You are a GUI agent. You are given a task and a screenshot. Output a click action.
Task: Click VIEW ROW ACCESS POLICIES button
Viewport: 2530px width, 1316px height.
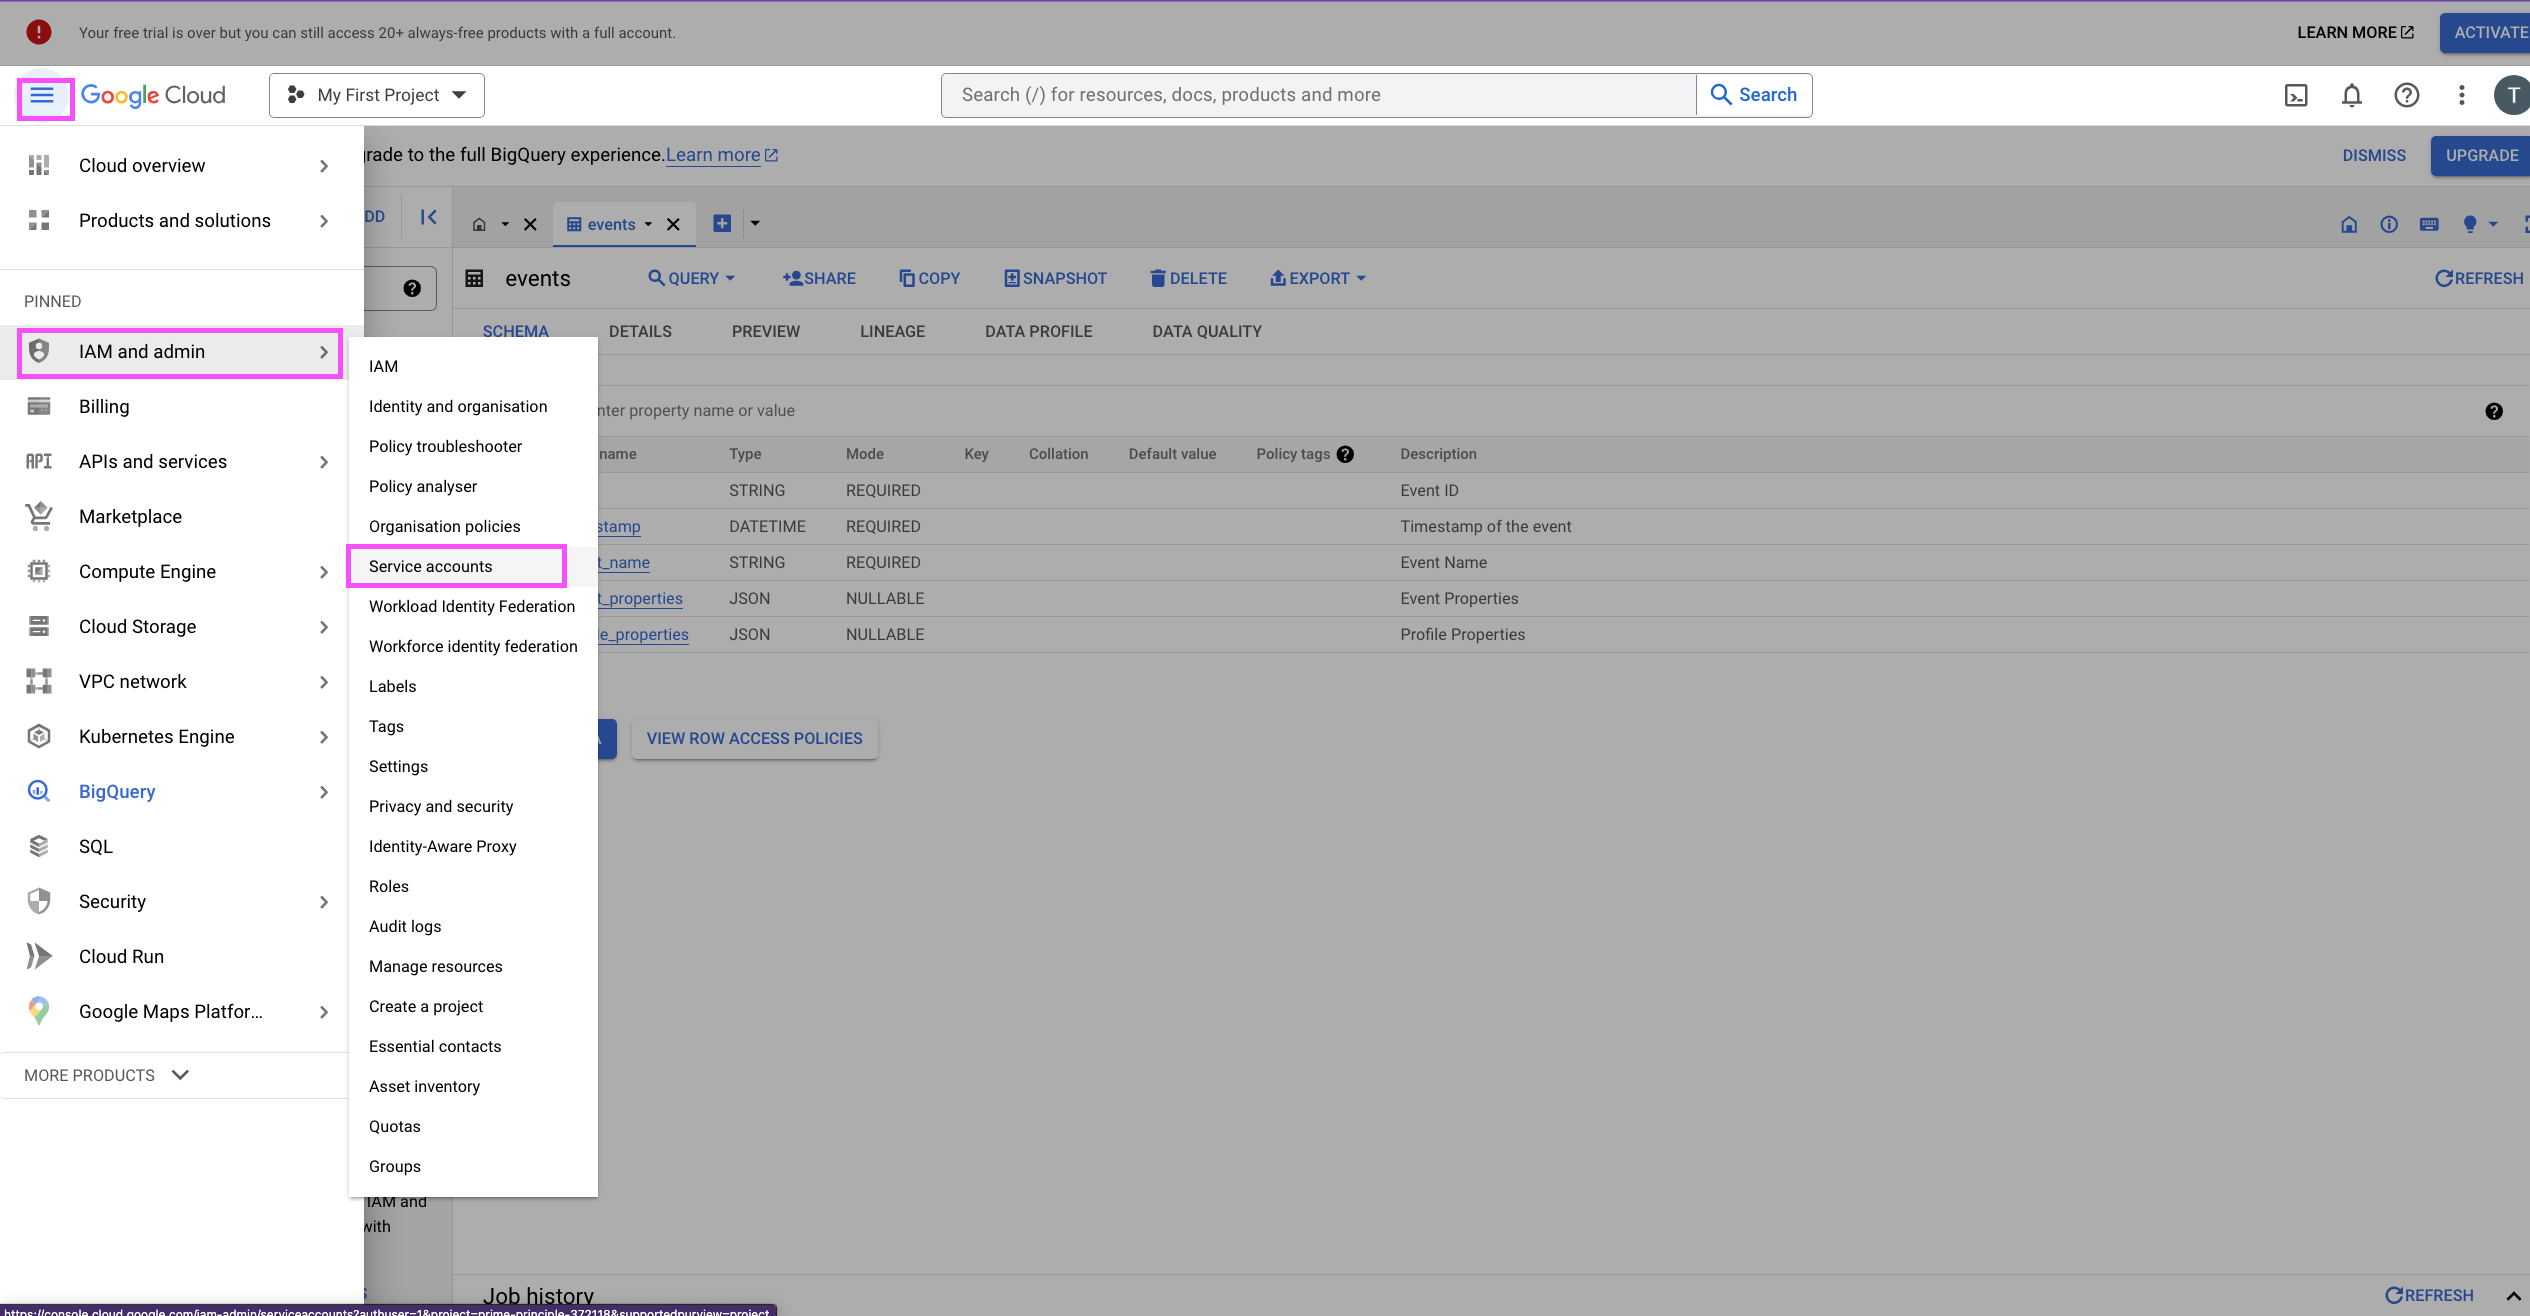(x=754, y=739)
